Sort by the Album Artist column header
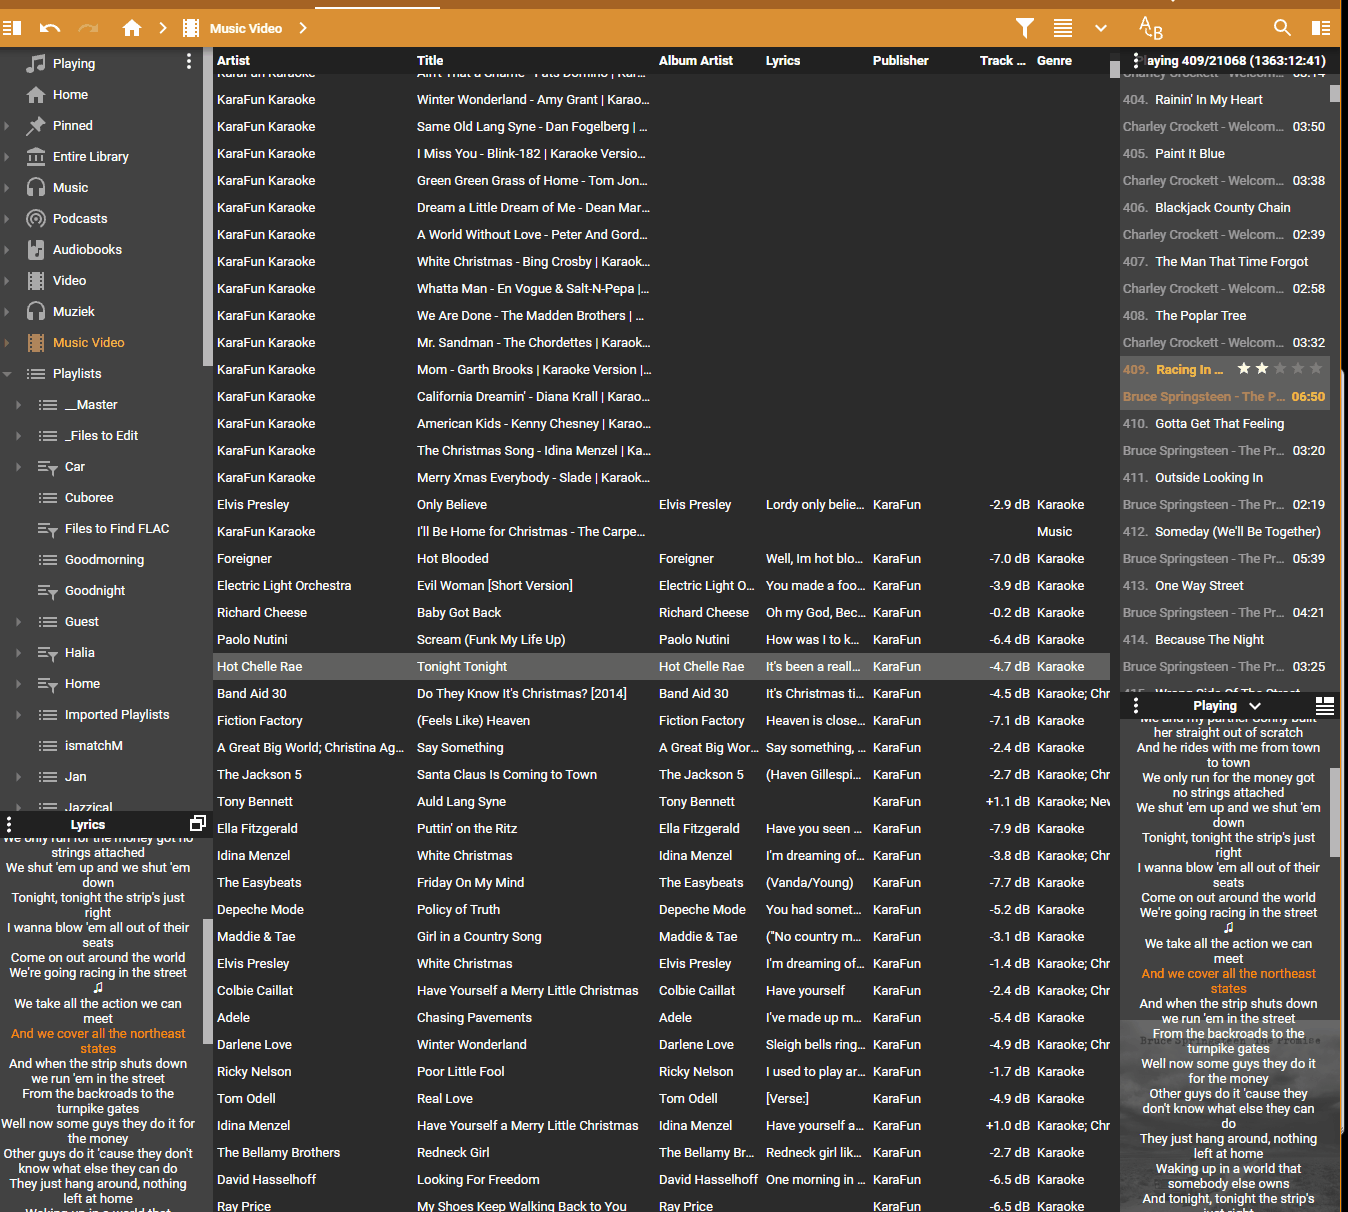The height and width of the screenshot is (1212, 1348). (696, 61)
